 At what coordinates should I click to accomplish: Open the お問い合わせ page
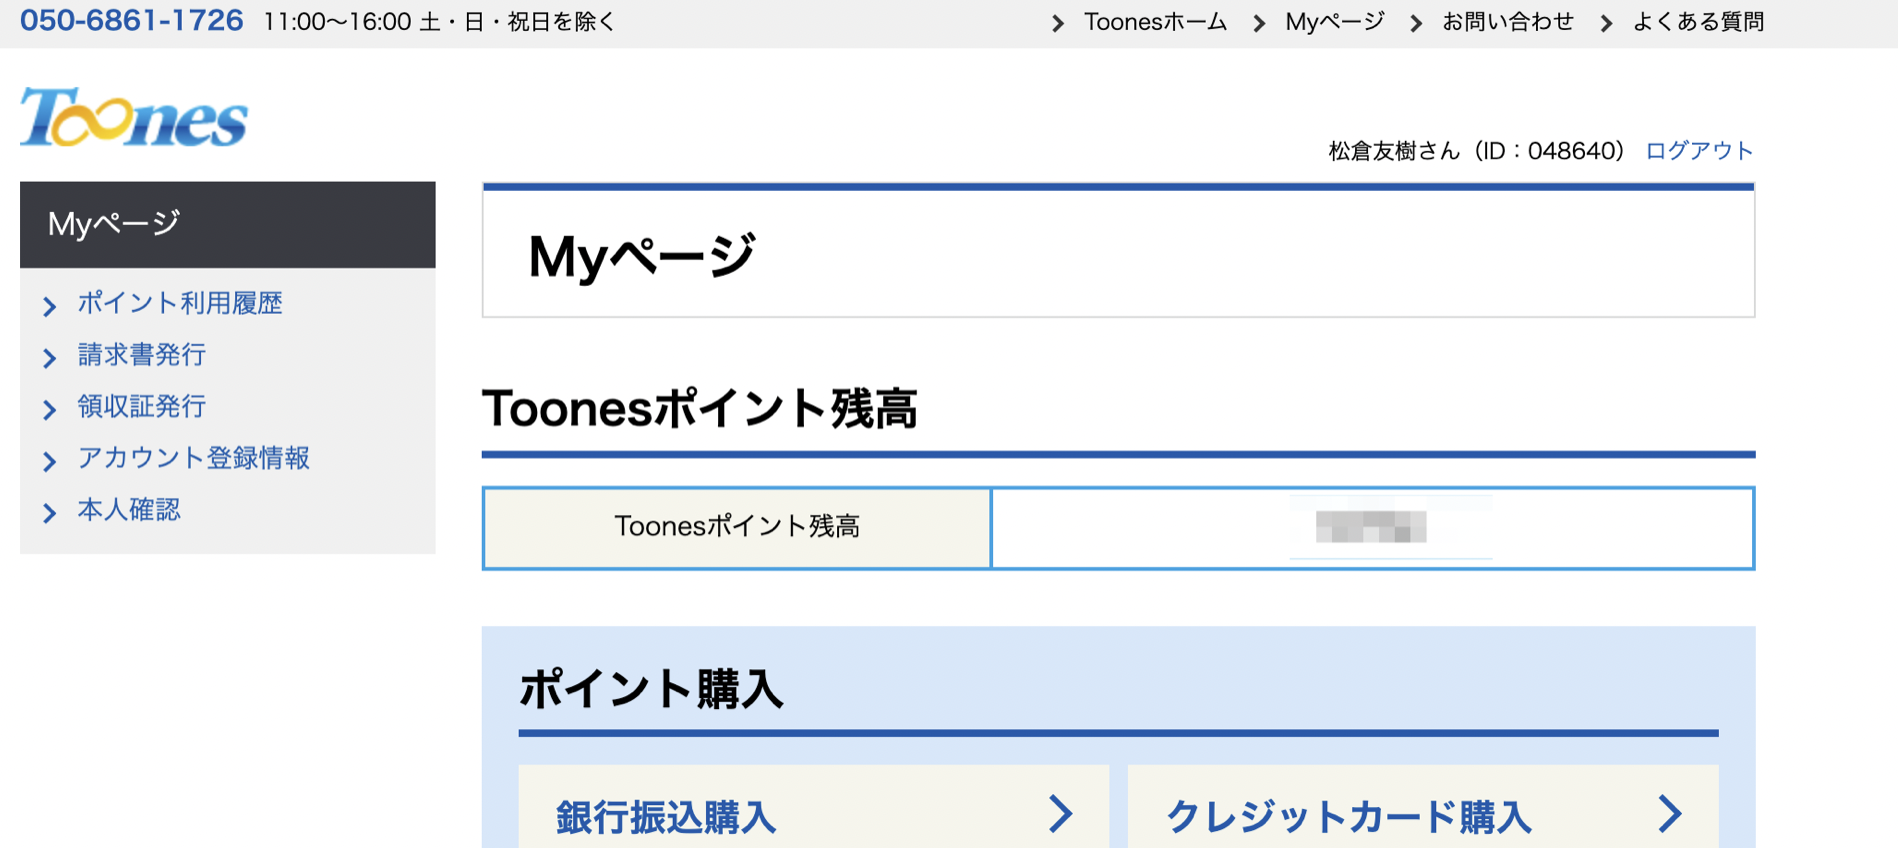tap(1508, 22)
